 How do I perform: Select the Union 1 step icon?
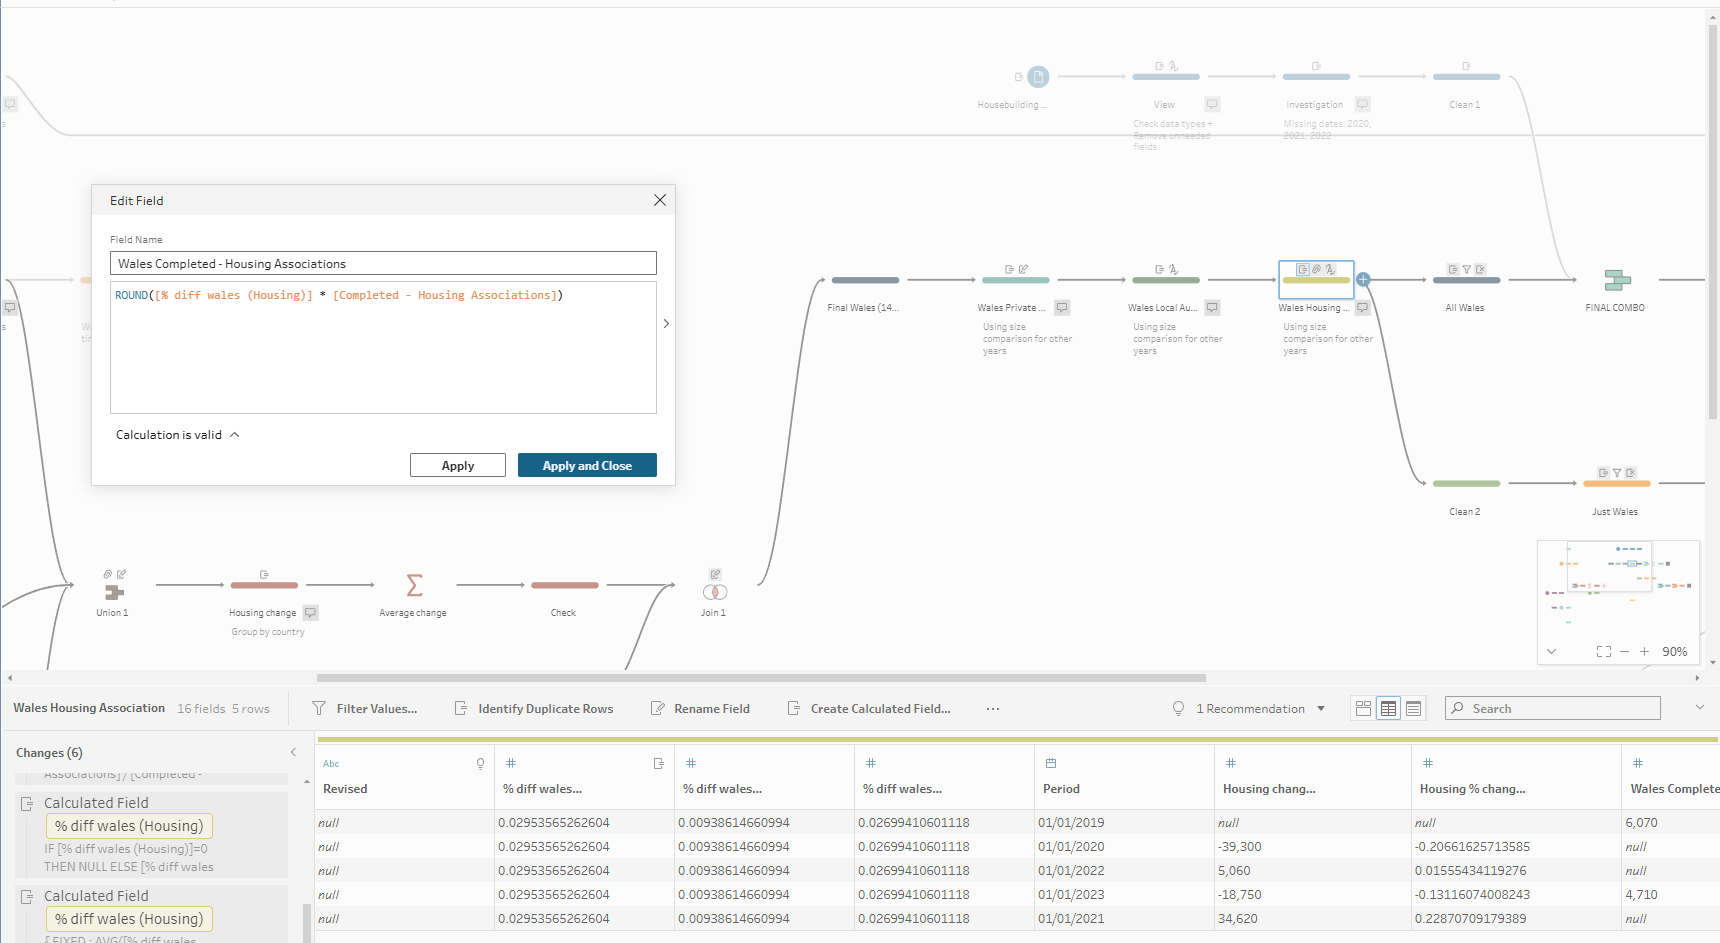click(x=114, y=592)
